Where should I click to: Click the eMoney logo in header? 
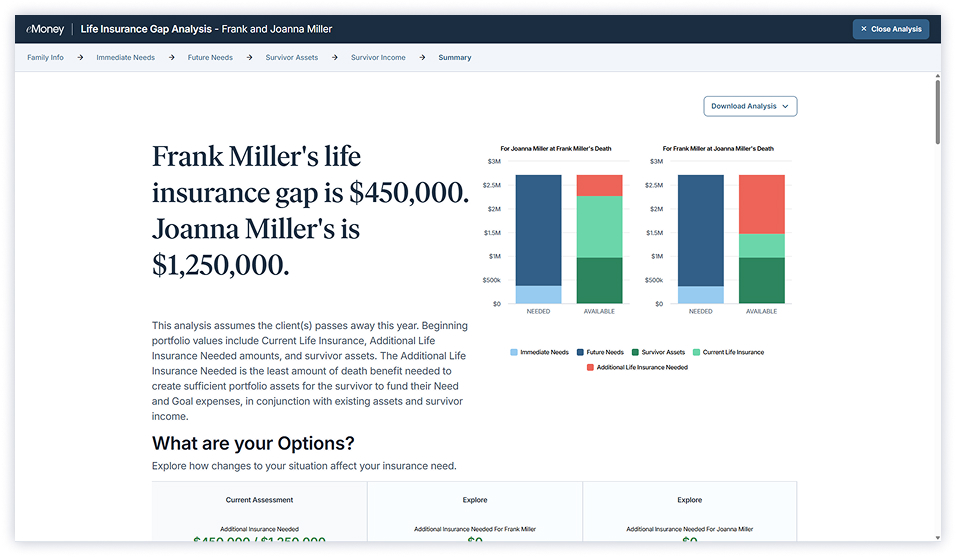pos(46,29)
